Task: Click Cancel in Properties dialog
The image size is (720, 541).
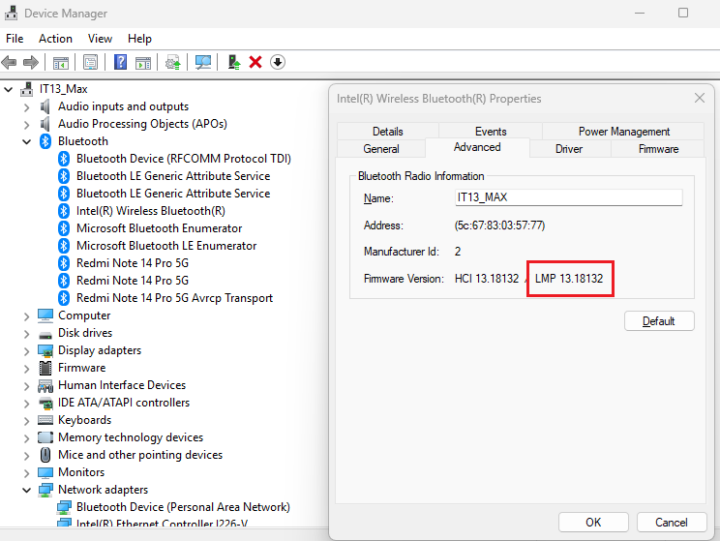Action: 671,522
